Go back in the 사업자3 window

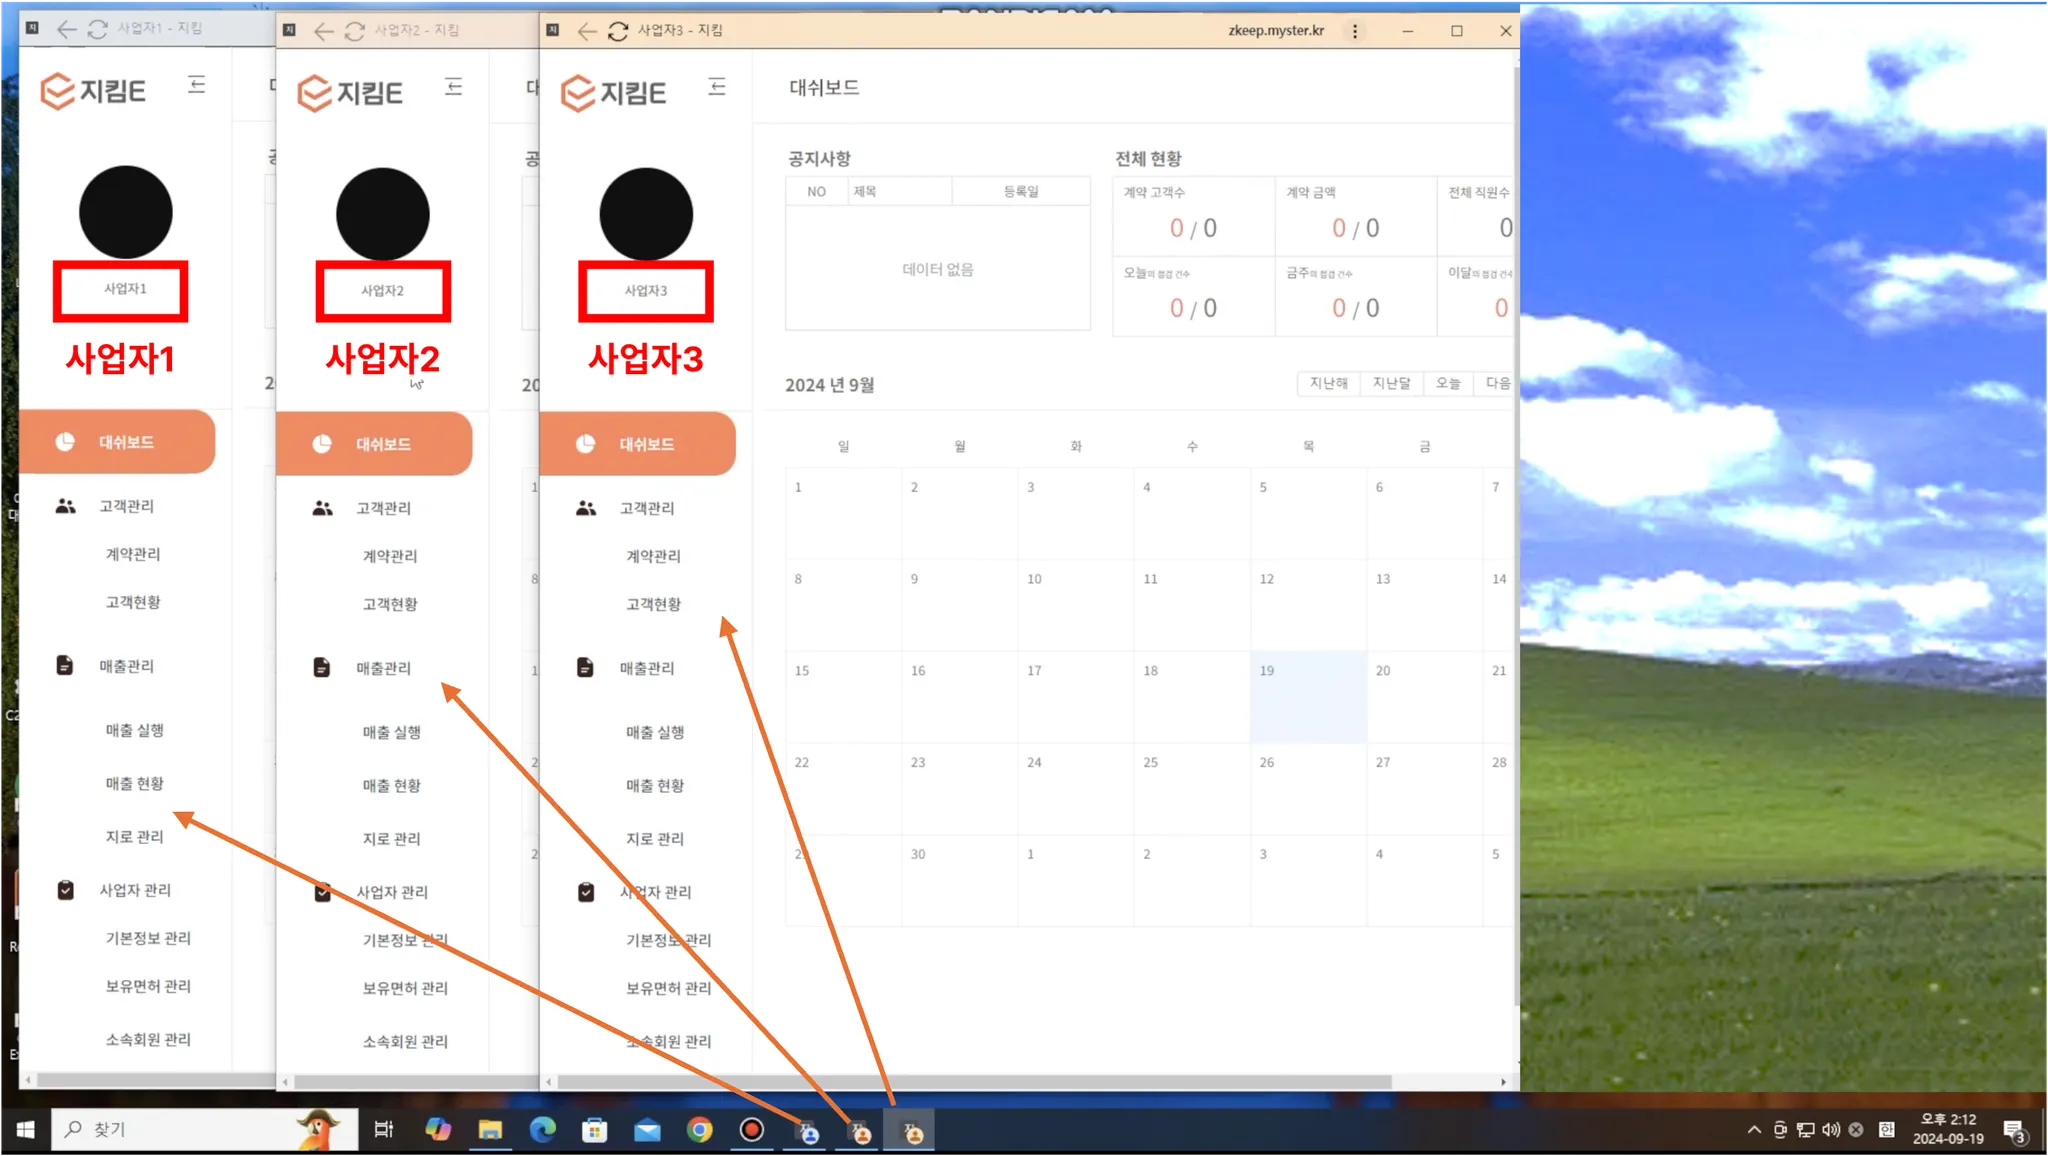[x=587, y=31]
